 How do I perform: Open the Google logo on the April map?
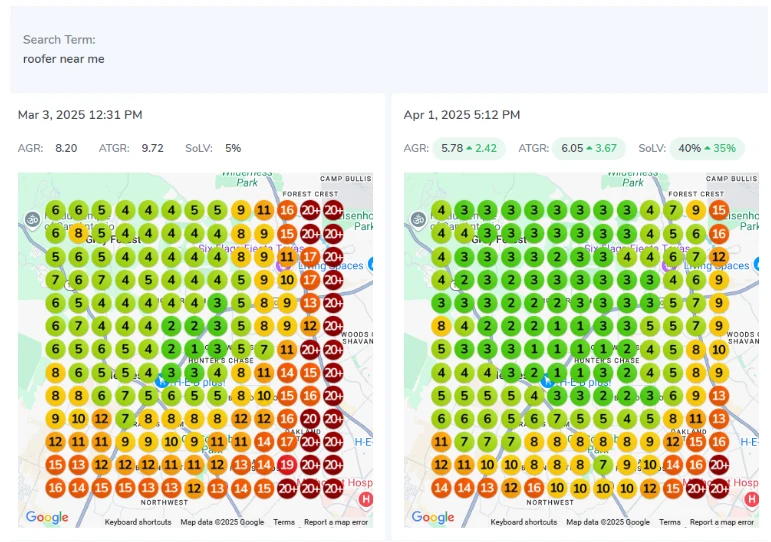(x=433, y=517)
